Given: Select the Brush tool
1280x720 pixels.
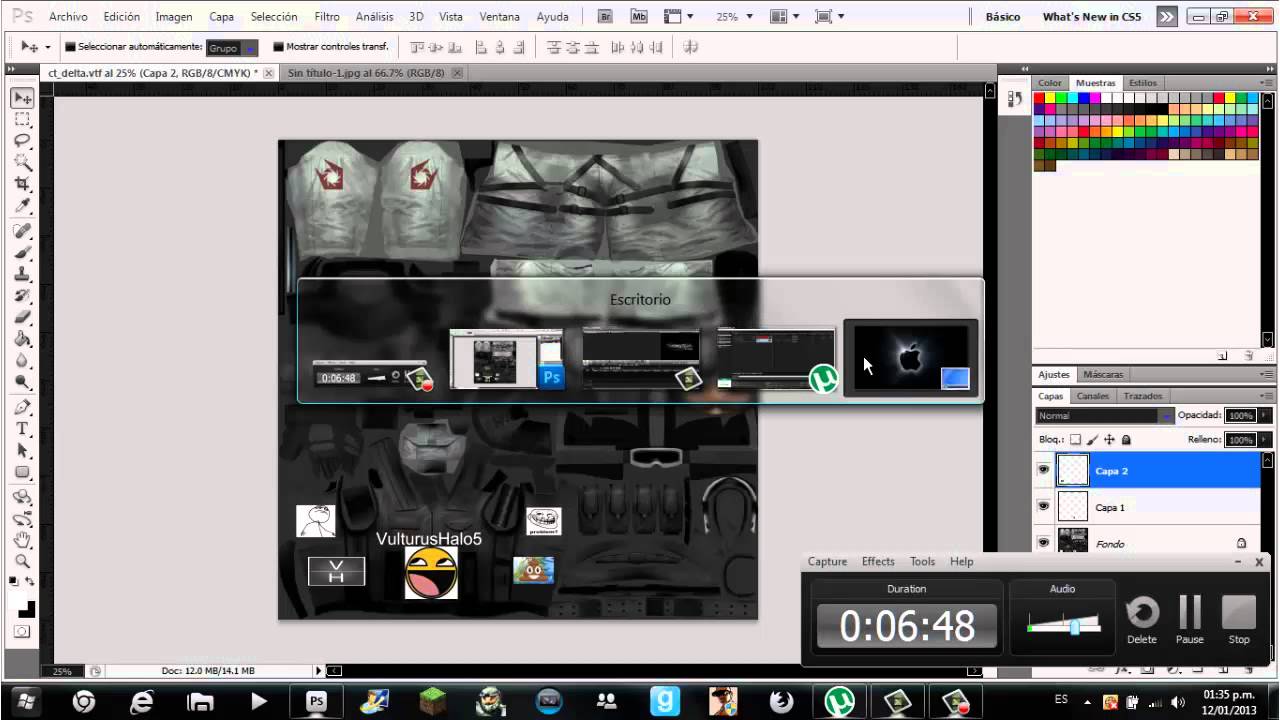Looking at the screenshot, I should click(x=22, y=253).
